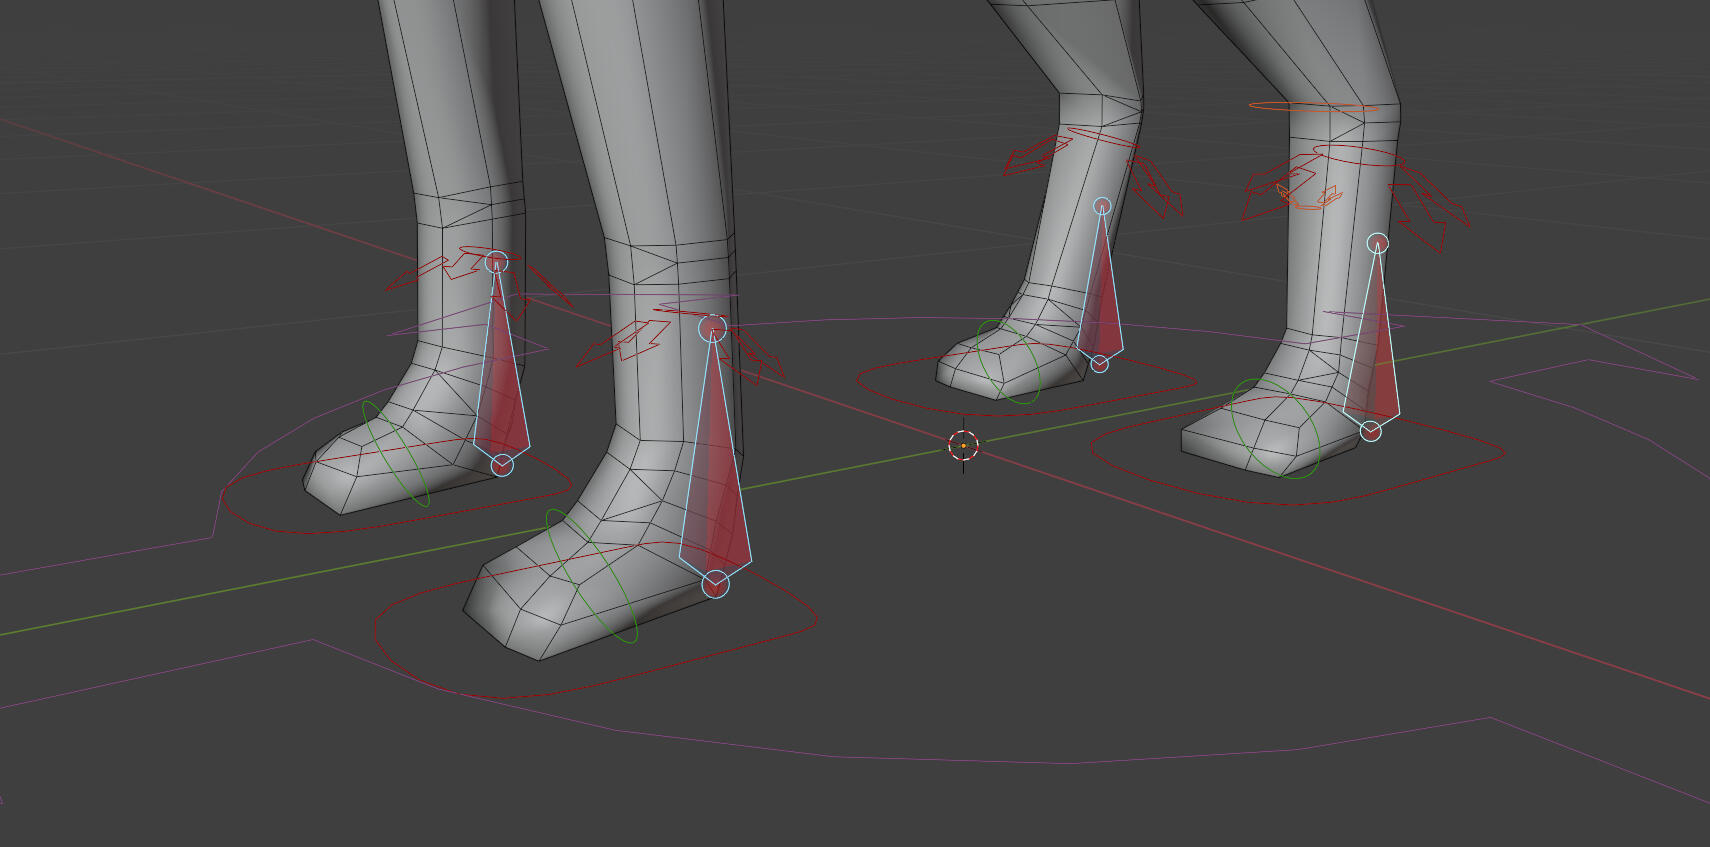Click top joint sphere of foreground leg bone
The width and height of the screenshot is (1710, 847).
712,329
